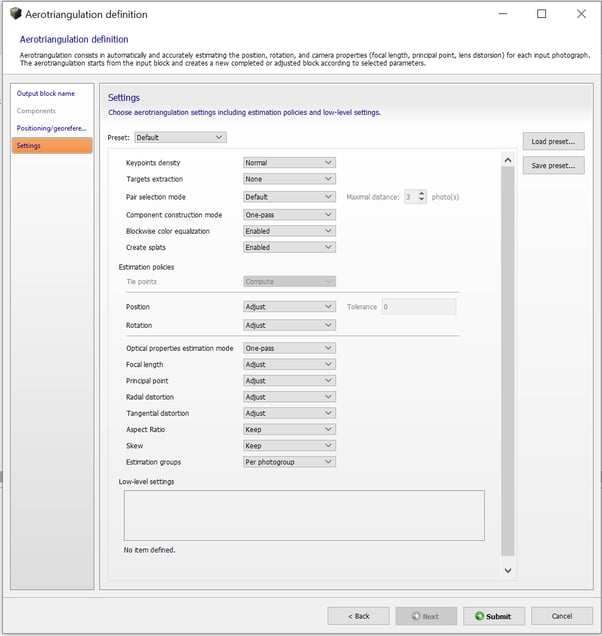The image size is (602, 636).
Task: Open the Focal length dropdown
Action: 289,364
